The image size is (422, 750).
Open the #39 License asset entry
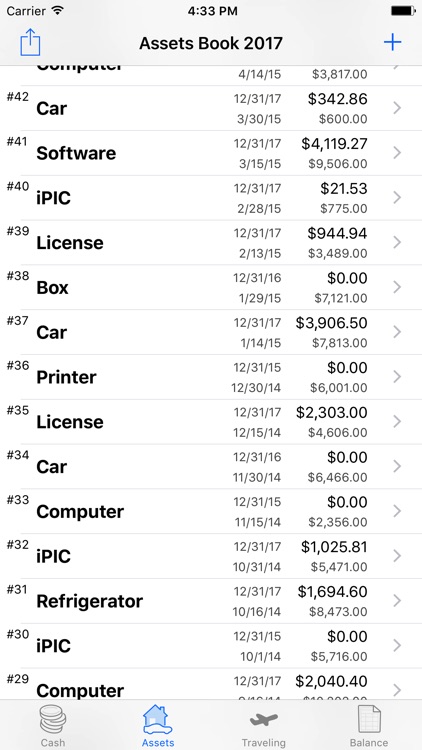click(x=211, y=243)
